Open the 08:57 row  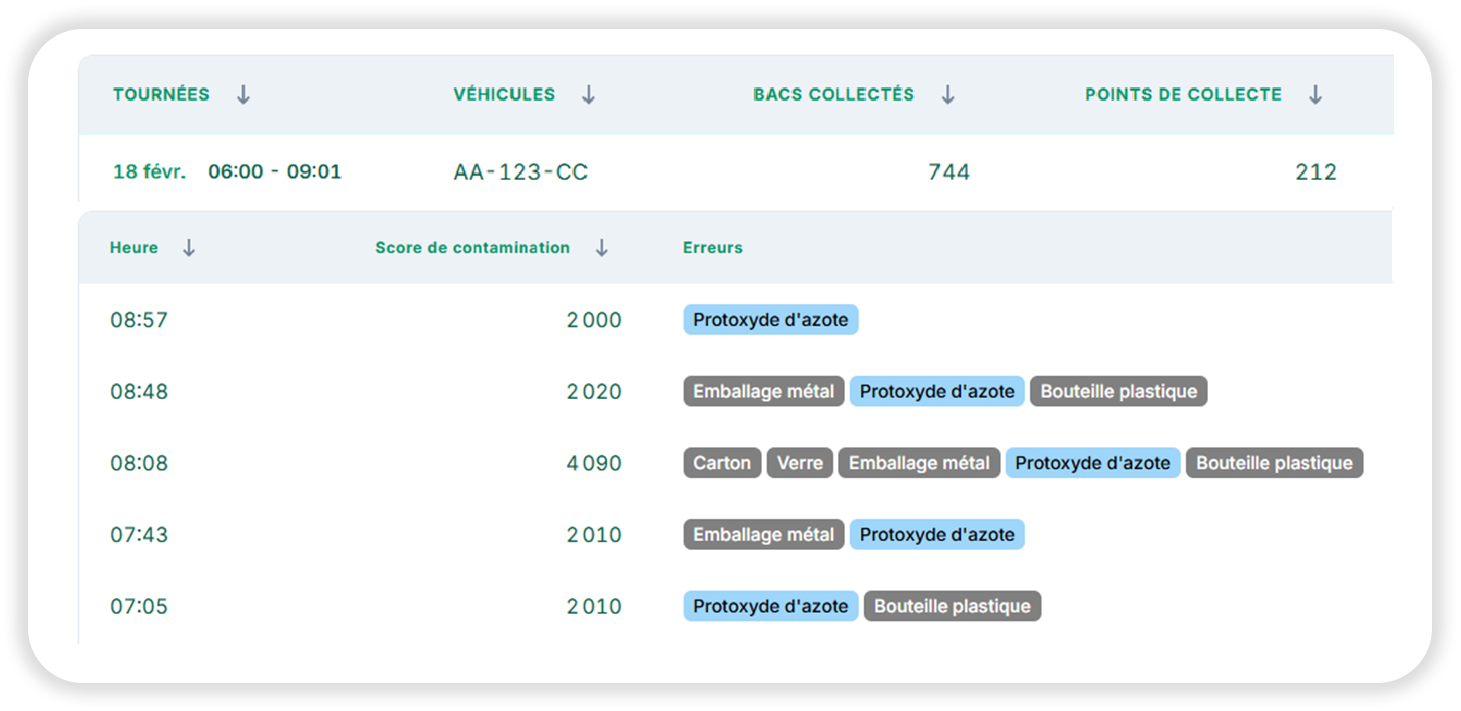735,320
